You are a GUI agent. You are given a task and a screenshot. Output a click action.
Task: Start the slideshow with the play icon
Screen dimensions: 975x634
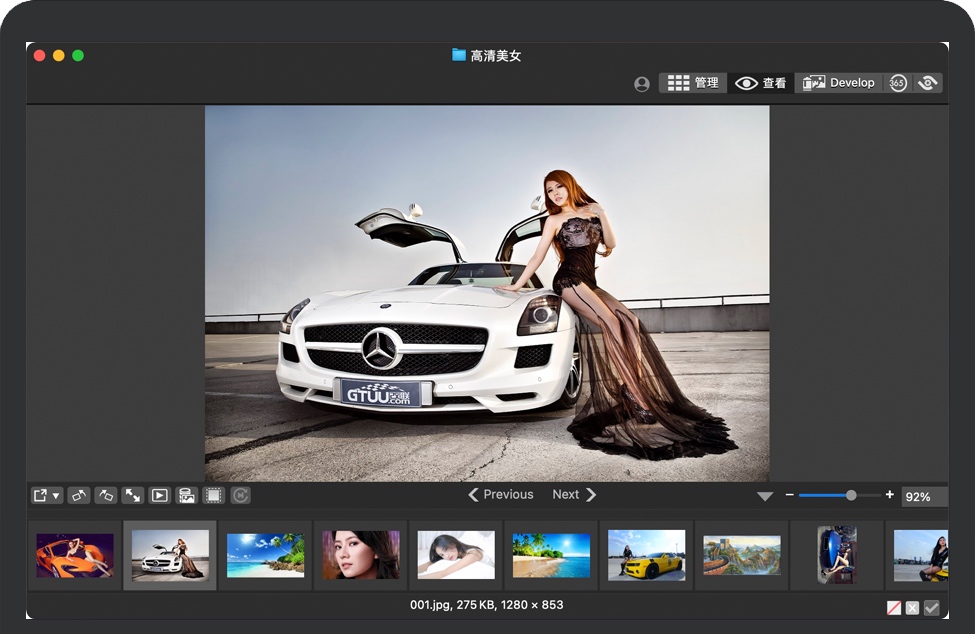coord(159,495)
